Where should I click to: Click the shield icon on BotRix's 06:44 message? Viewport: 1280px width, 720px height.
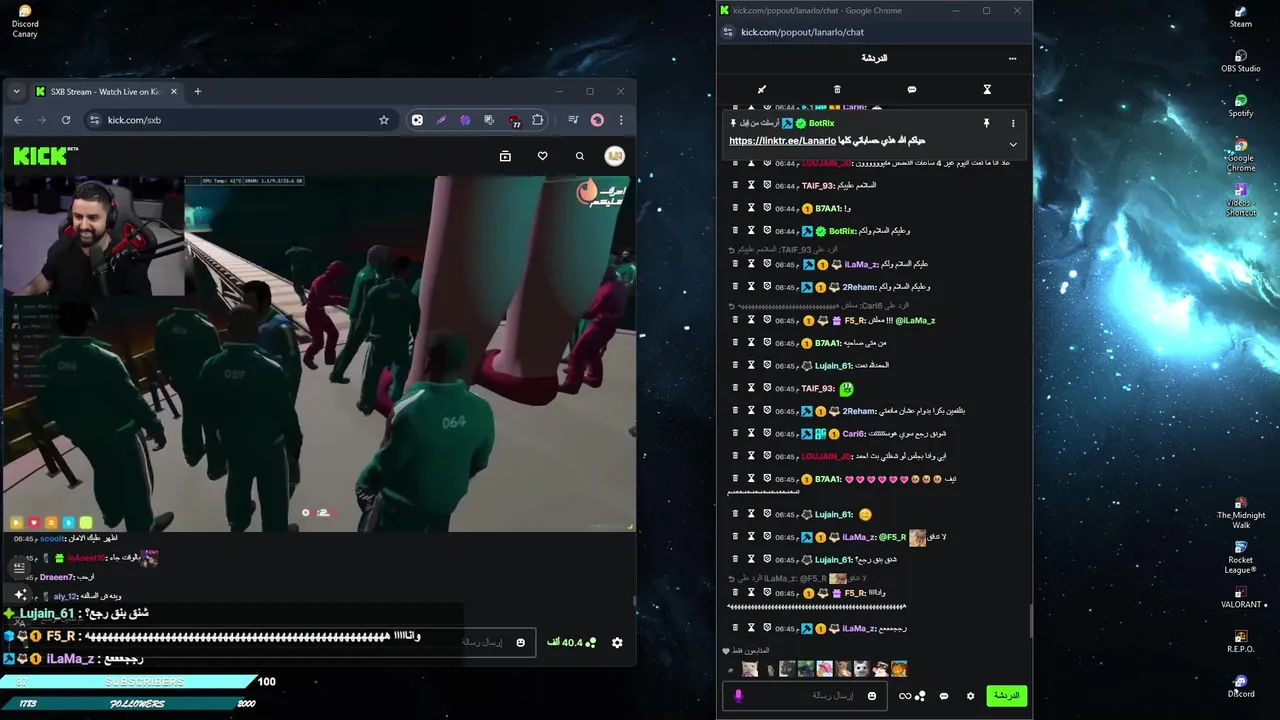(767, 231)
